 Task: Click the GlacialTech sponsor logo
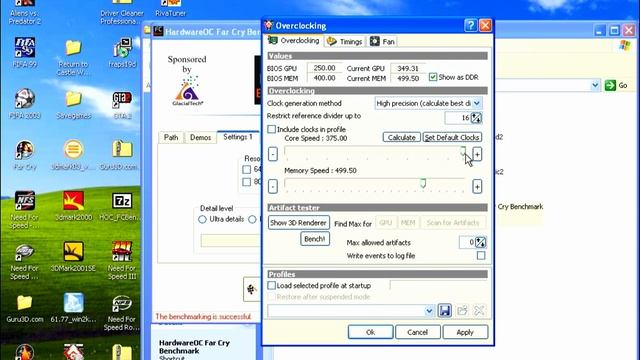[x=187, y=91]
